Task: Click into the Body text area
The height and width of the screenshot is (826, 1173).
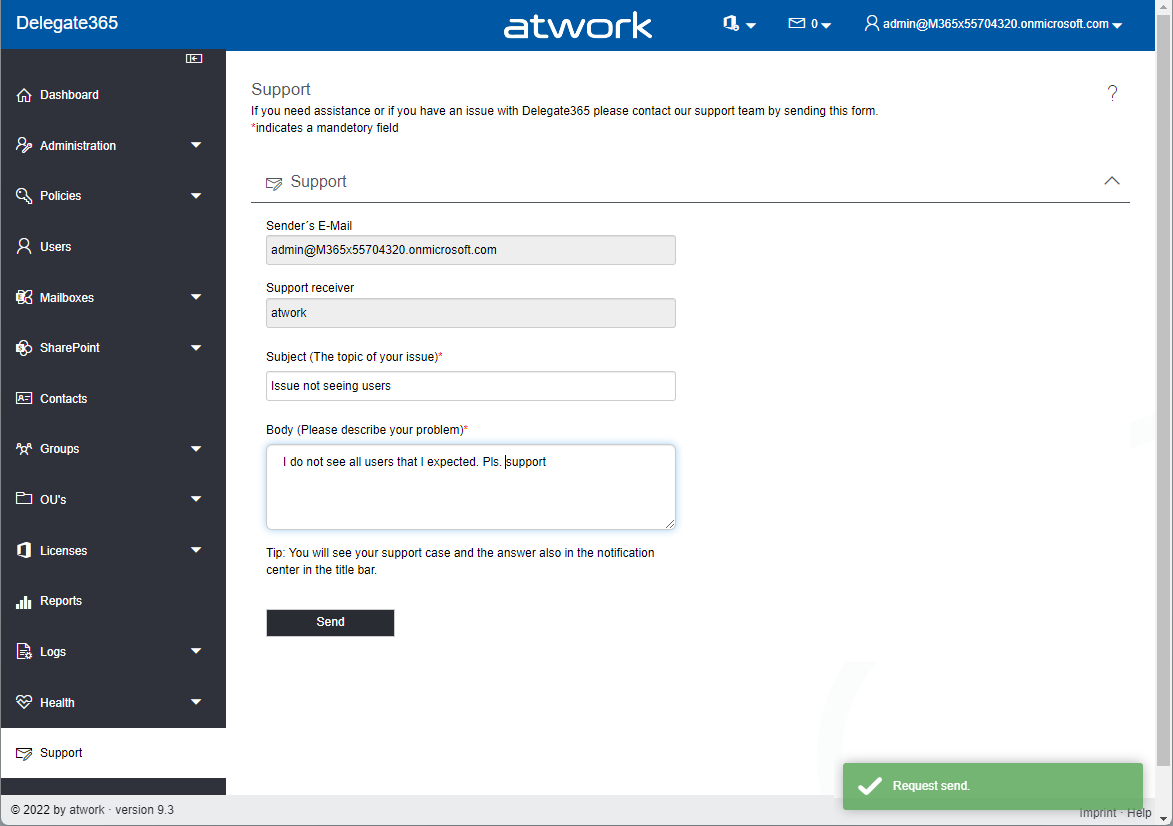Action: click(x=471, y=487)
